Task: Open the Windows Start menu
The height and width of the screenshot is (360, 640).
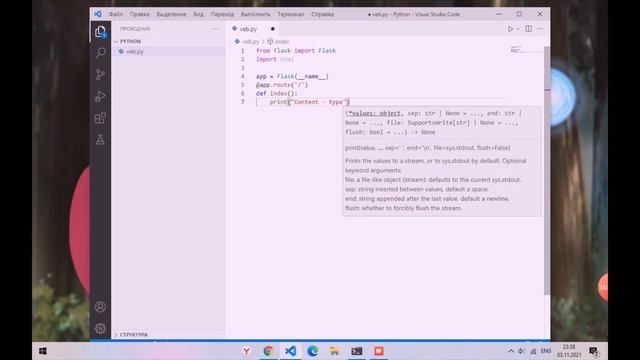Action: tap(42, 351)
